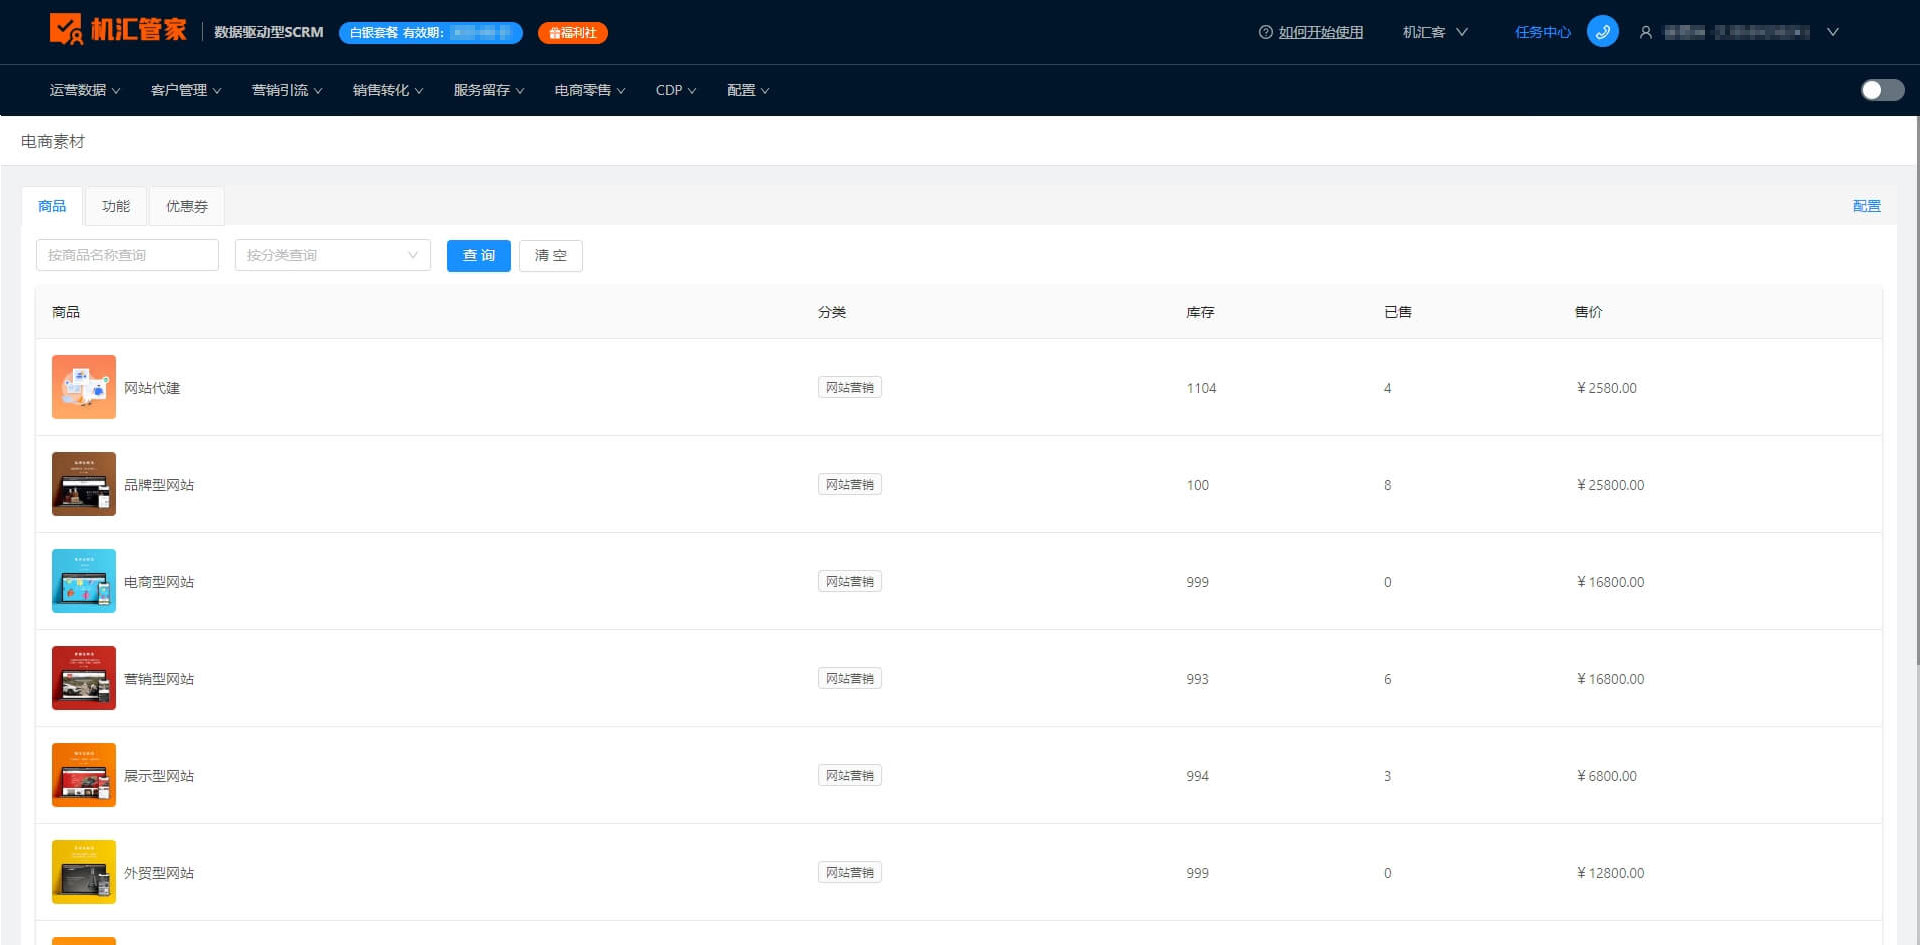1920x945 pixels.
Task: Expand the 配置 navigation menu
Action: coord(748,90)
